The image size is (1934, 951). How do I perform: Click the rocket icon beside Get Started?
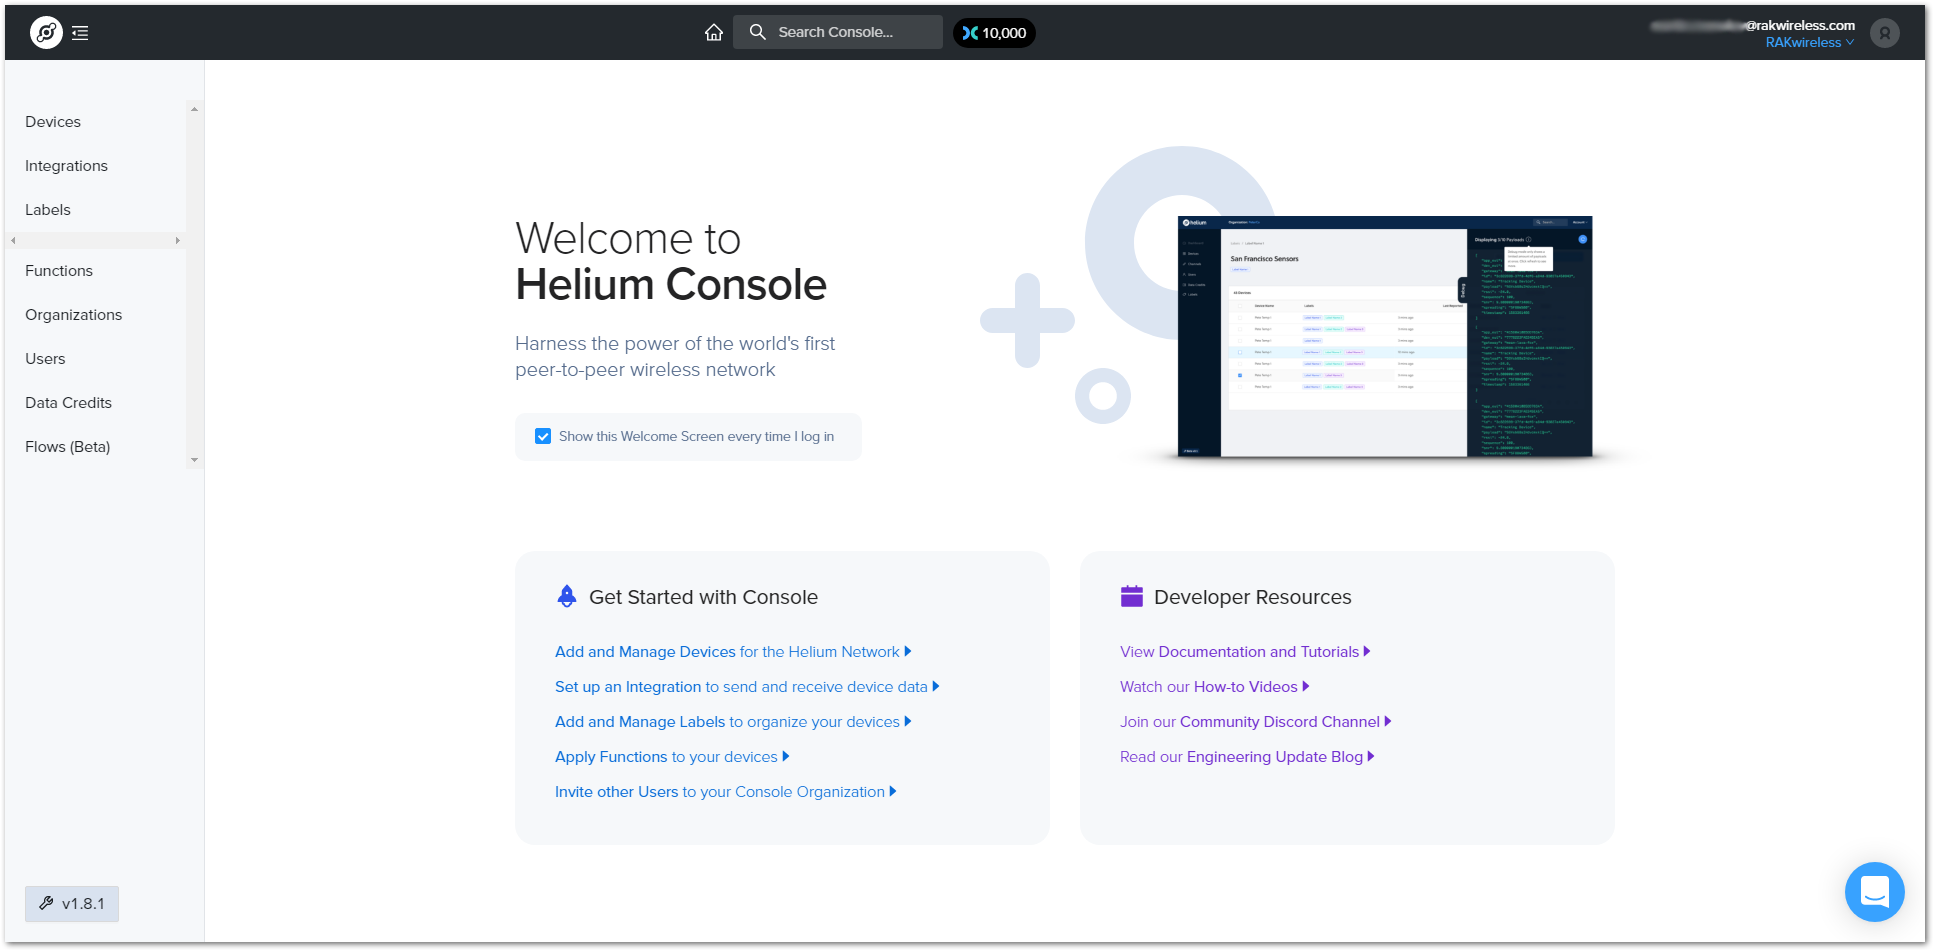[567, 597]
